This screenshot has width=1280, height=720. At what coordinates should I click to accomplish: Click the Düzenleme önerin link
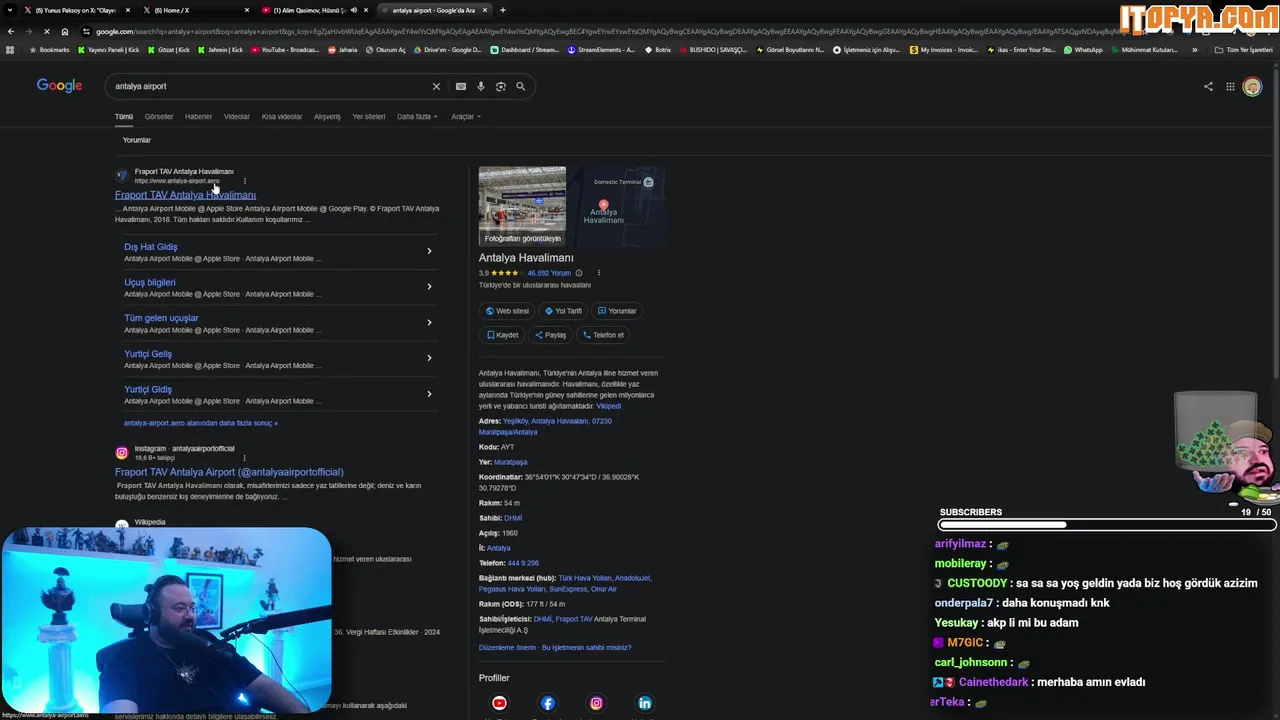coord(507,647)
